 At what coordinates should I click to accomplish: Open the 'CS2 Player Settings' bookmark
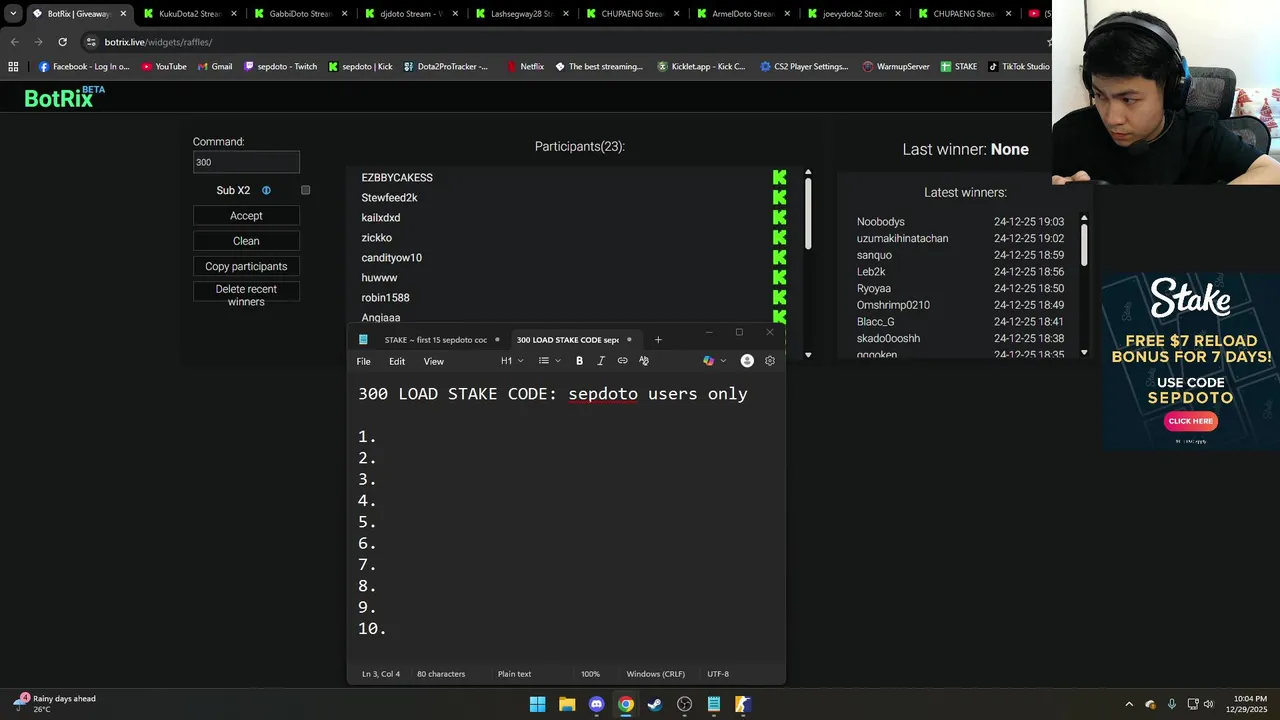(803, 67)
